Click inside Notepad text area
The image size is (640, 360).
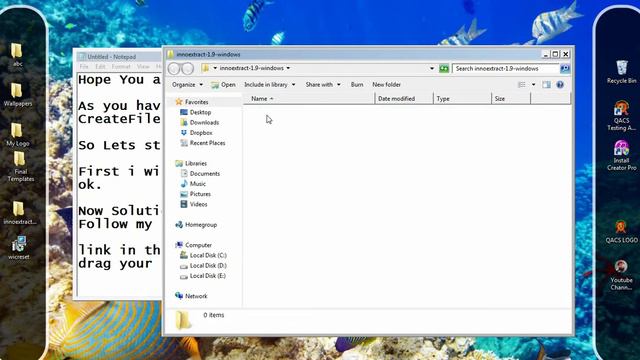[x=119, y=184]
